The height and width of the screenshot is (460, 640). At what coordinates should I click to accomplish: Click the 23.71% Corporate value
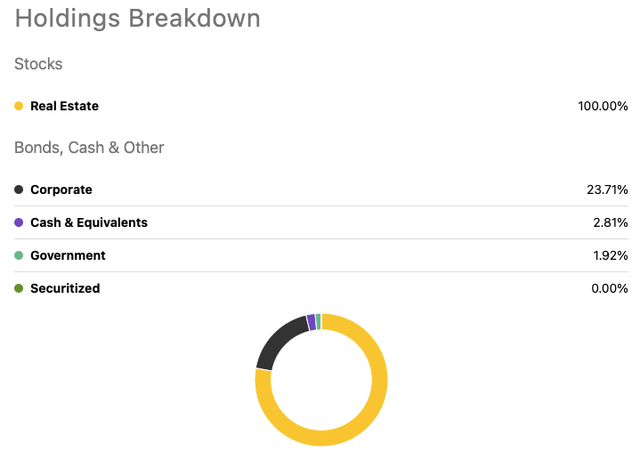[607, 190]
